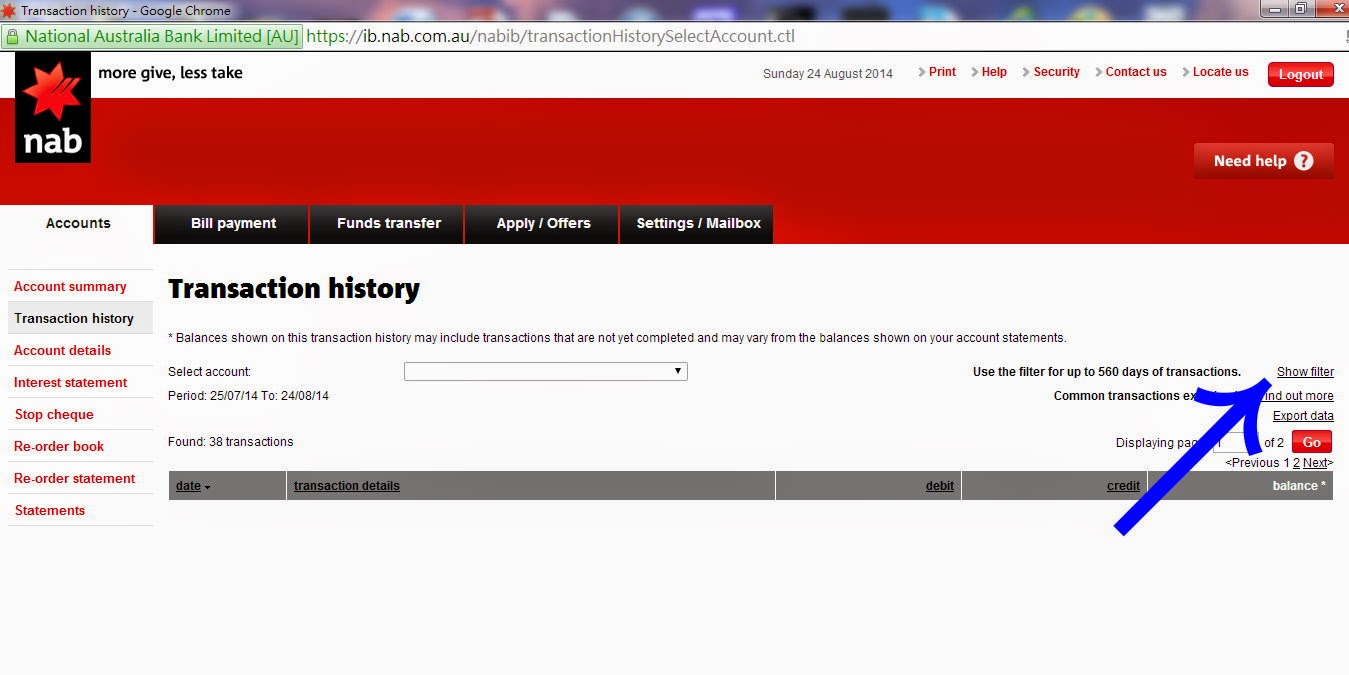1349x675 pixels.
Task: Open the Contact us link
Action: (x=1136, y=72)
